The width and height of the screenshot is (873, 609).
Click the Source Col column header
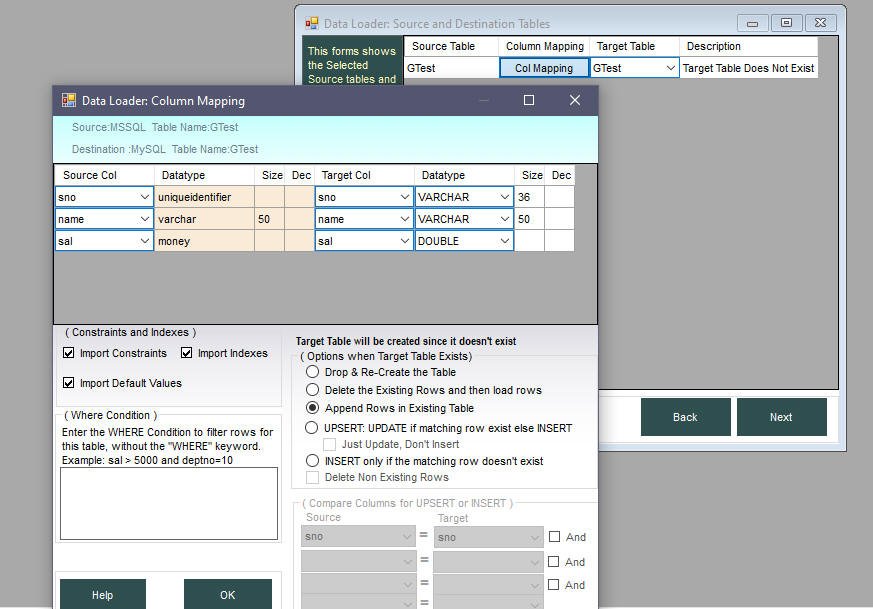click(104, 175)
